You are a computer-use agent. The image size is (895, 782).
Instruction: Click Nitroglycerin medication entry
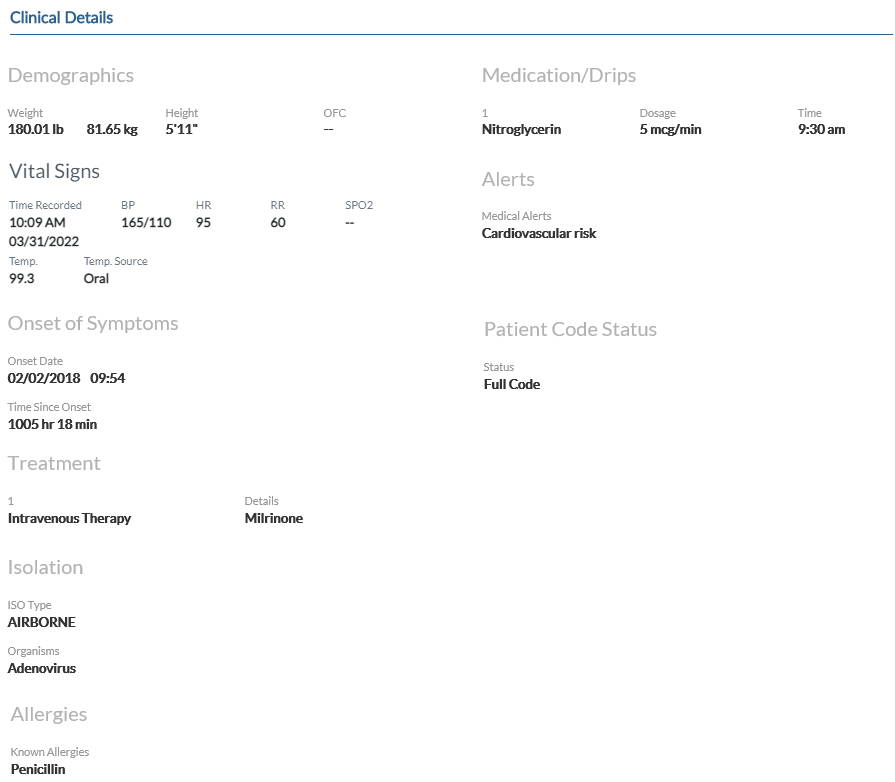pos(522,130)
